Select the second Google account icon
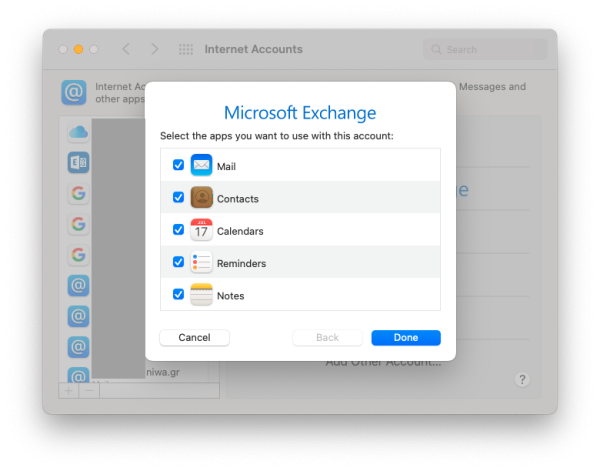The height and width of the screenshot is (471, 600). click(78, 224)
